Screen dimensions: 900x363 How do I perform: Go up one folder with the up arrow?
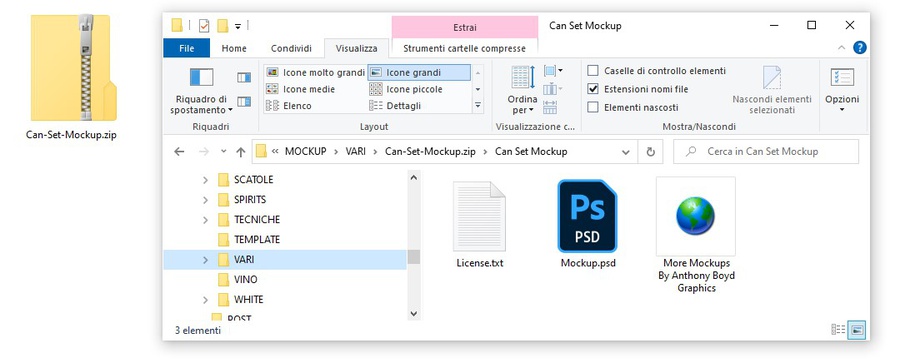pos(240,152)
